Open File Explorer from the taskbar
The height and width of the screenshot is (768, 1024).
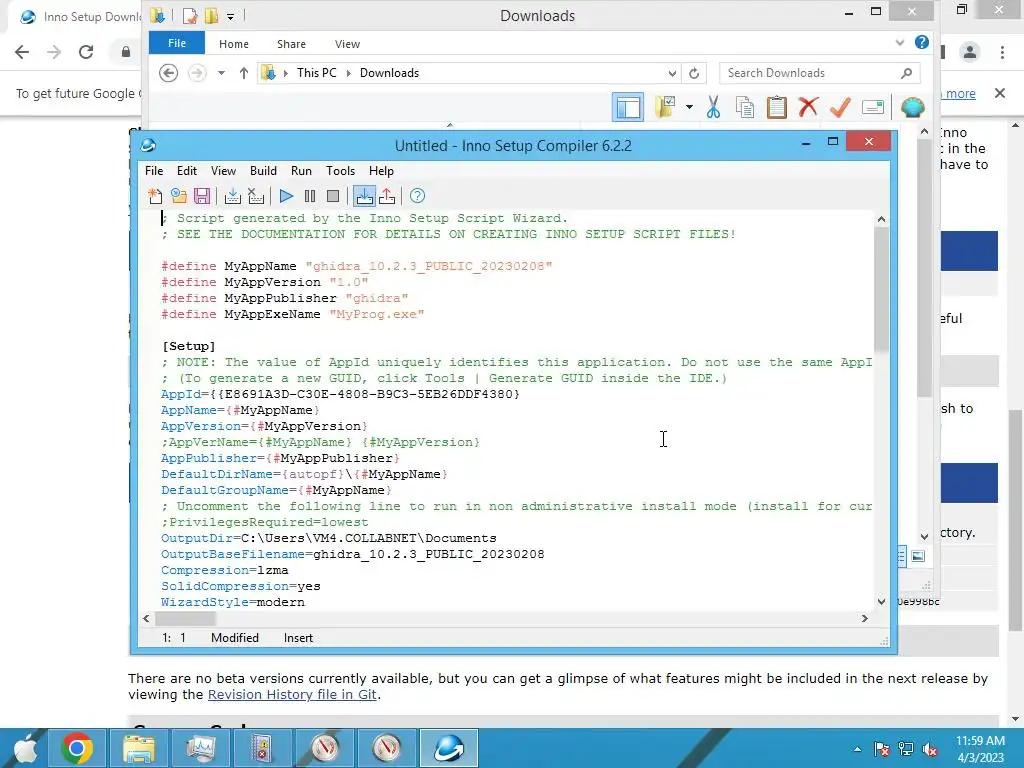pos(138,748)
